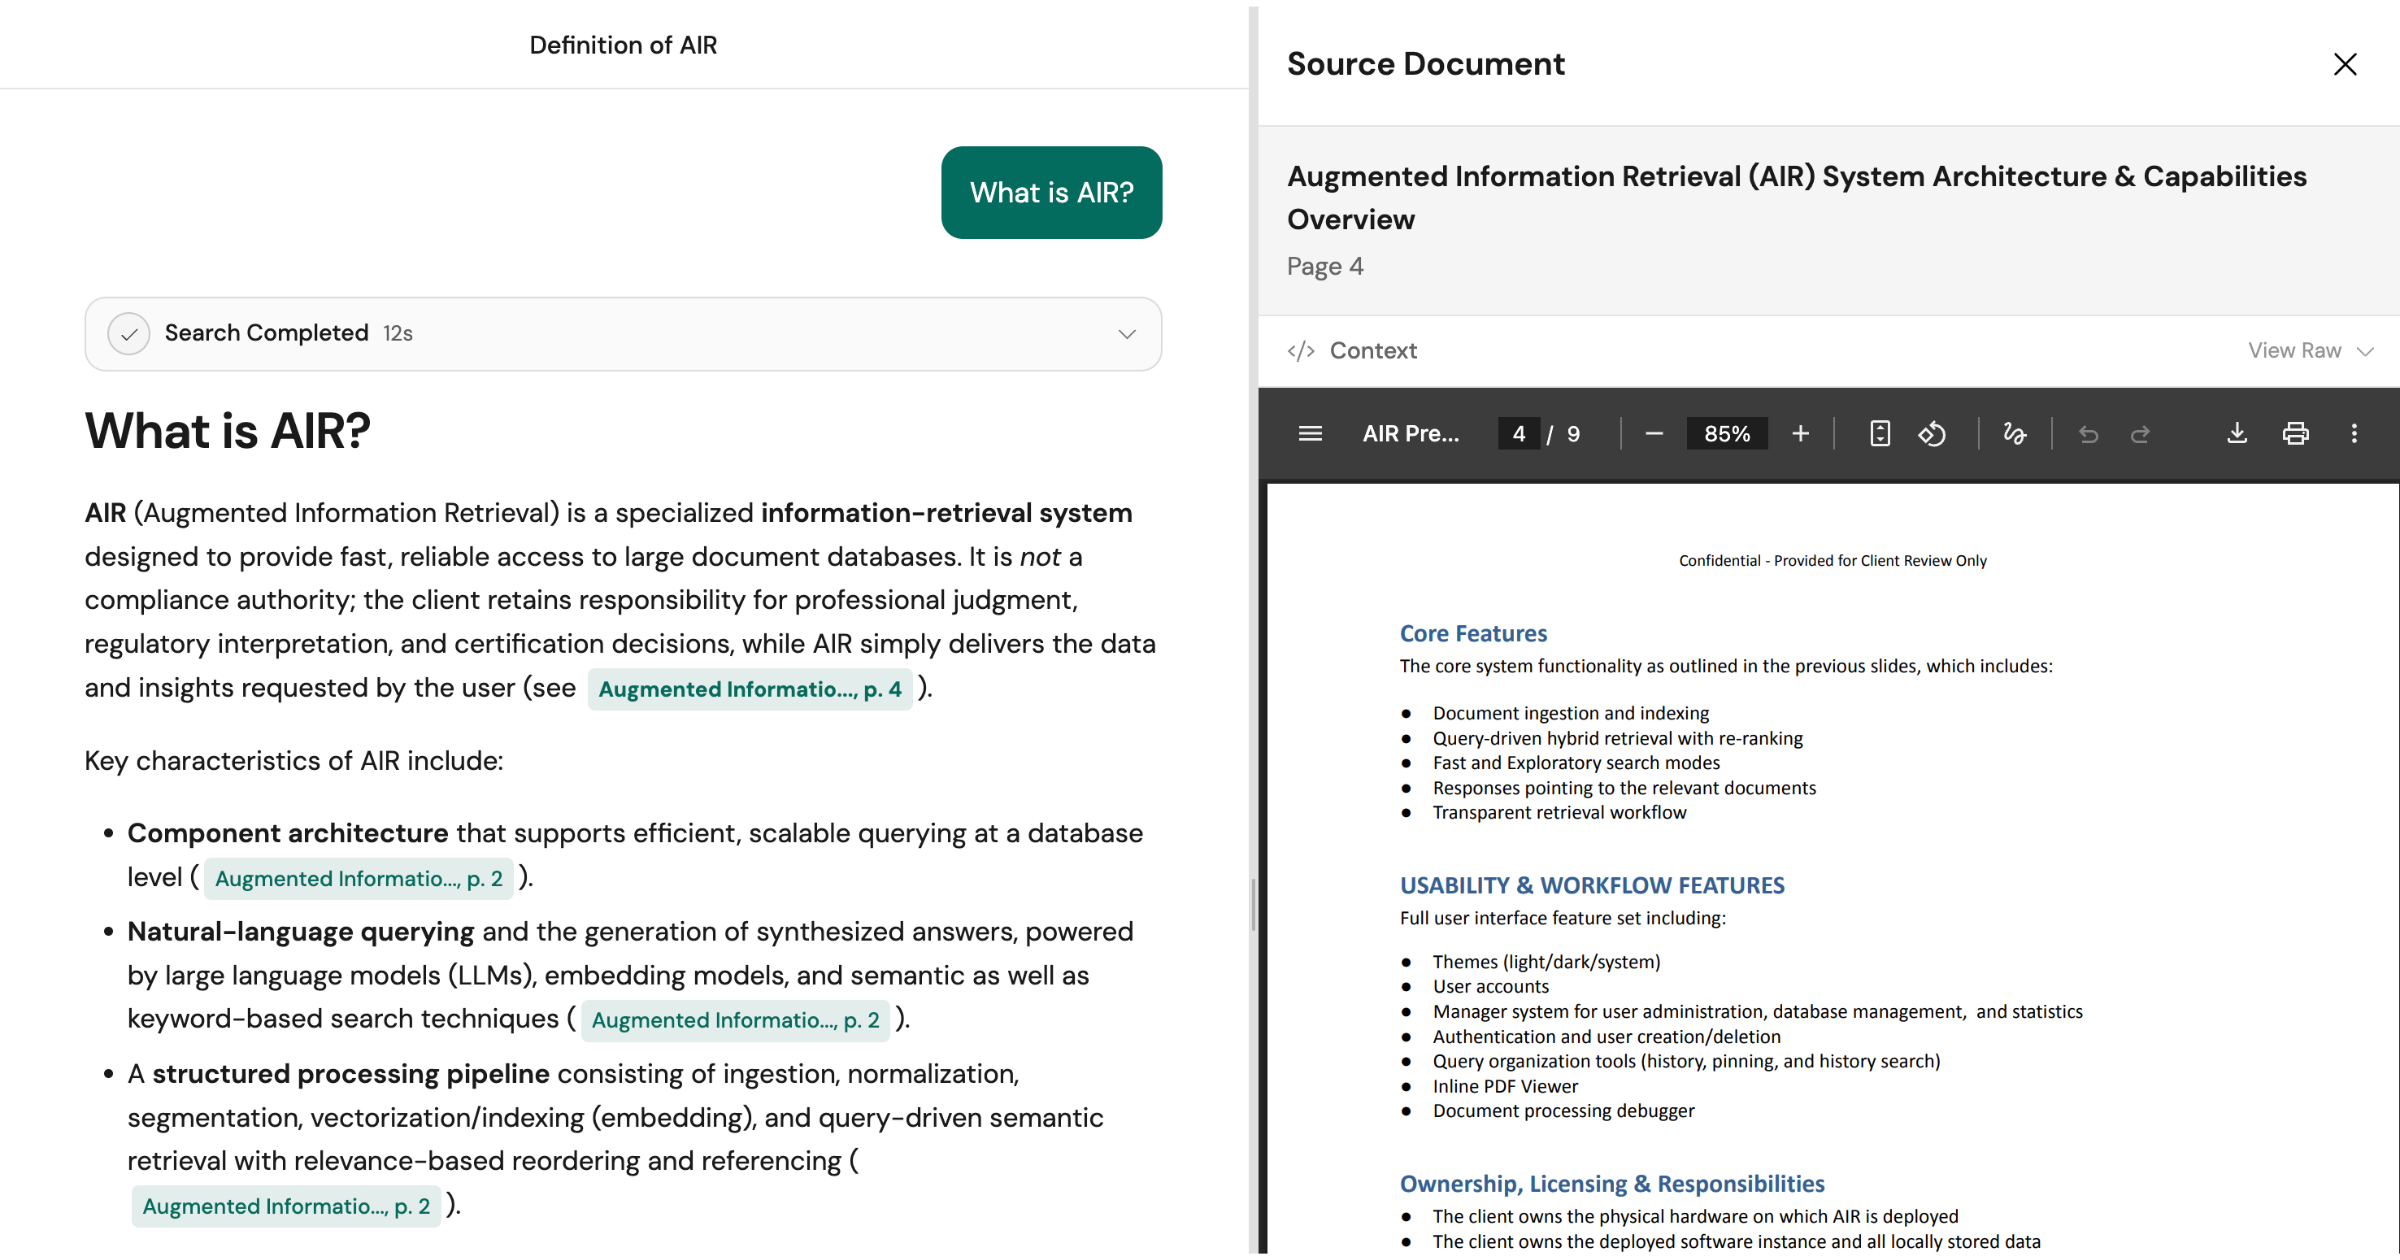Close the Source Document panel
The height and width of the screenshot is (1260, 2400).
(x=2345, y=64)
